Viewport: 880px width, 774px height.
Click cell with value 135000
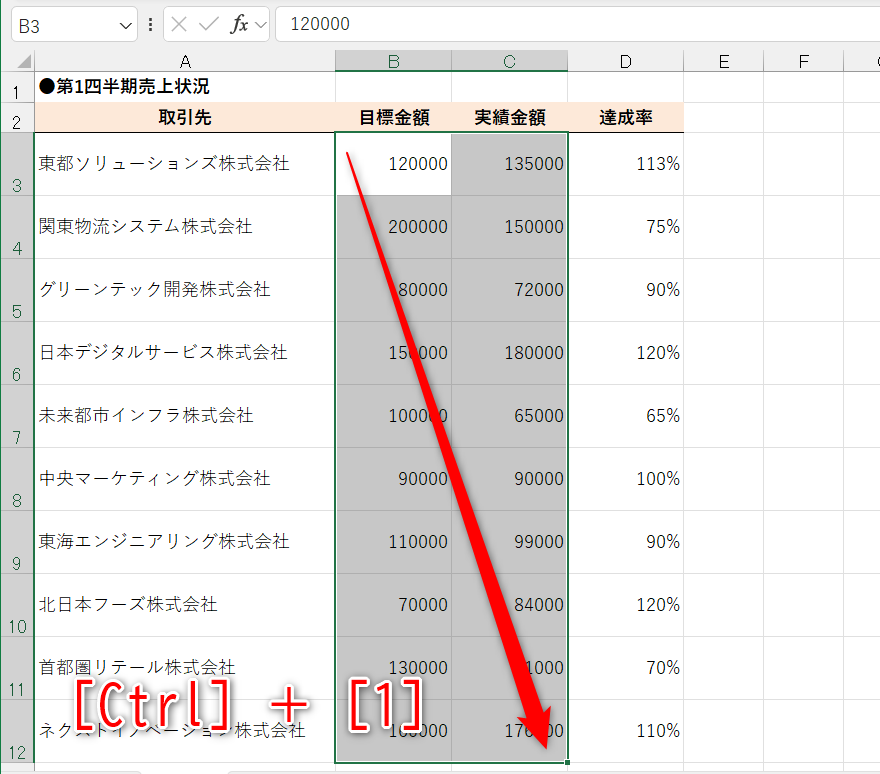510,164
